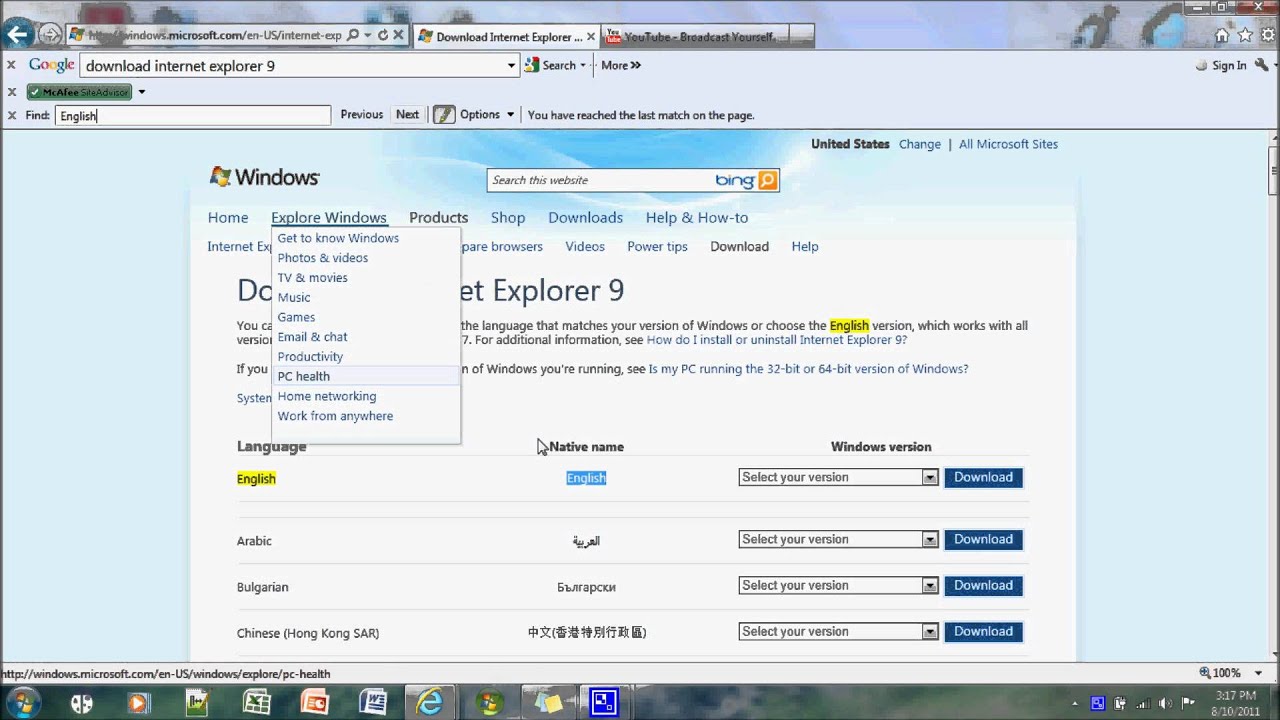The height and width of the screenshot is (720, 1280).
Task: Choose Home networking in the menu
Action: pos(327,396)
